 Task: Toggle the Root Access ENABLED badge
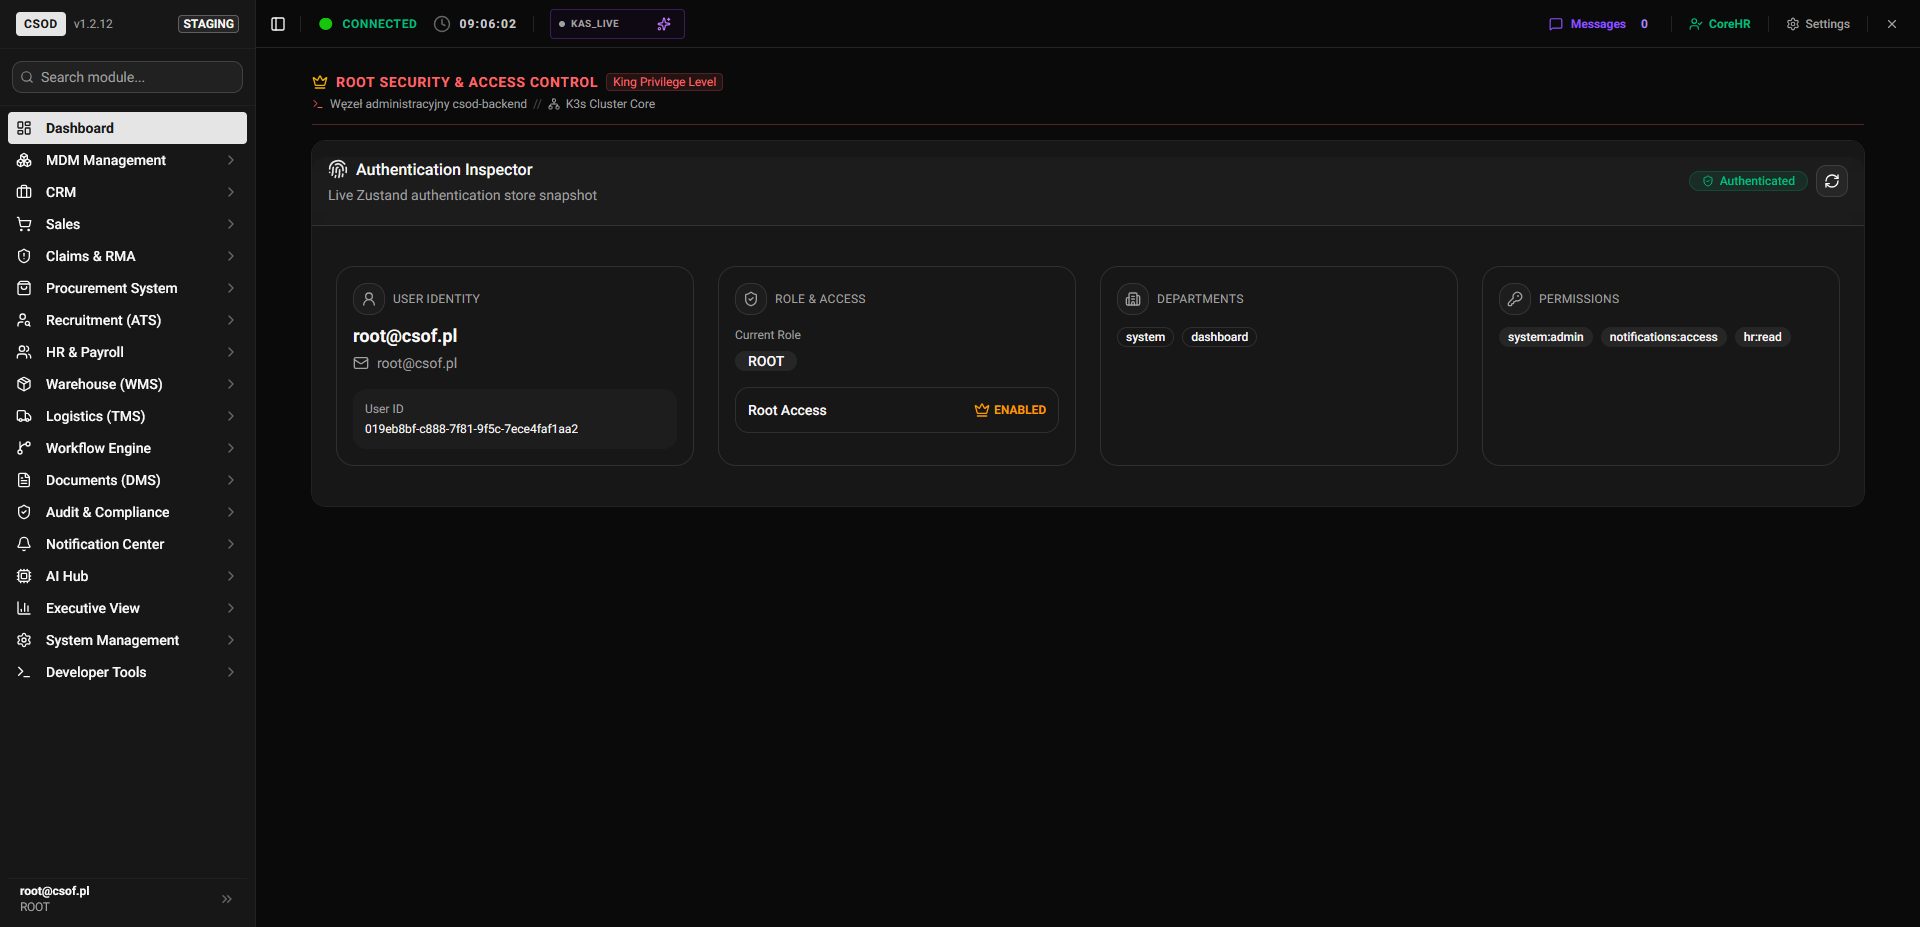coord(1010,410)
